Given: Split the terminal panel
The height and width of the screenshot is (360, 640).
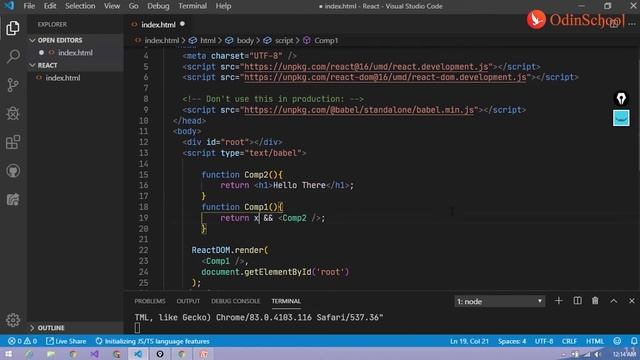Looking at the screenshot, I should [x=577, y=301].
